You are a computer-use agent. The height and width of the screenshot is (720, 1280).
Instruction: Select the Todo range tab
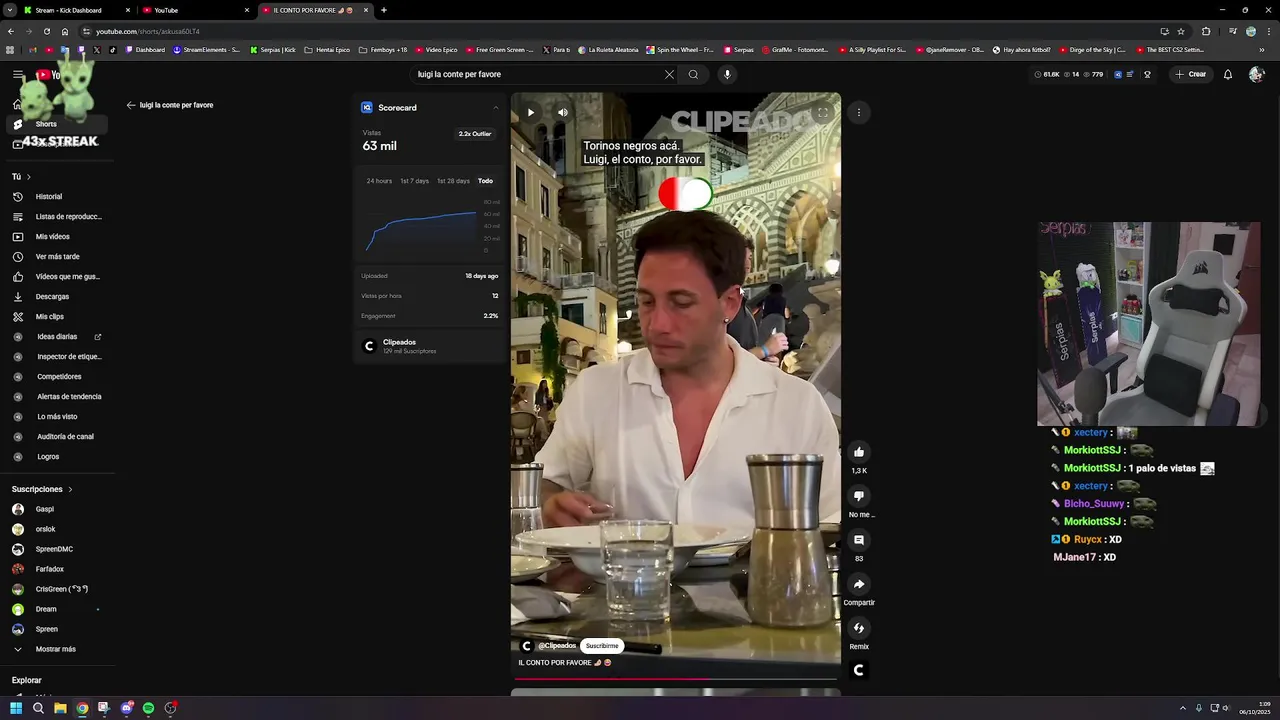click(x=485, y=181)
